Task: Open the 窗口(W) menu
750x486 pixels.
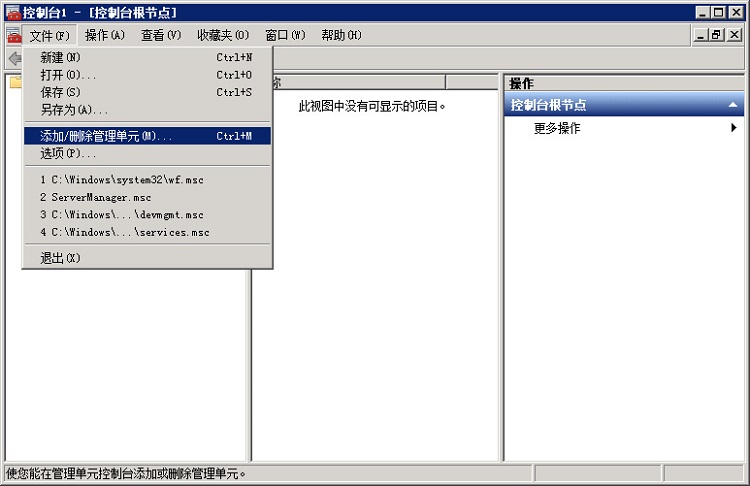Action: pos(285,35)
